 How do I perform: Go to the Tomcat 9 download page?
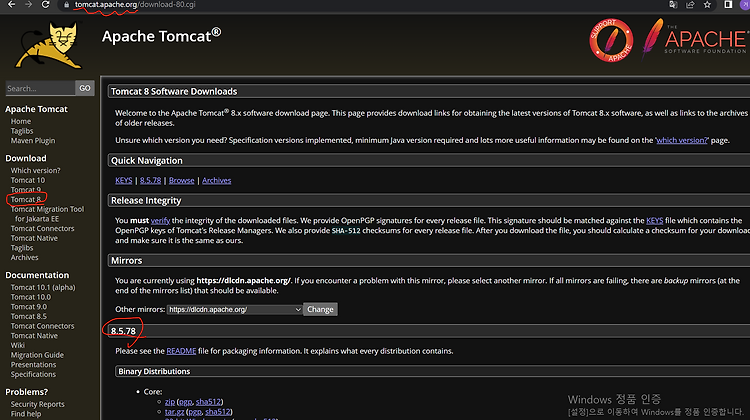pyautogui.click(x=26, y=190)
